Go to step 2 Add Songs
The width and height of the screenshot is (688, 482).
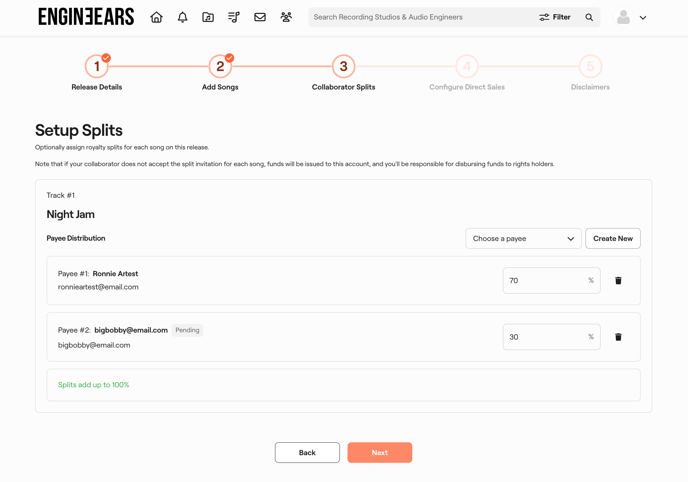pos(220,67)
